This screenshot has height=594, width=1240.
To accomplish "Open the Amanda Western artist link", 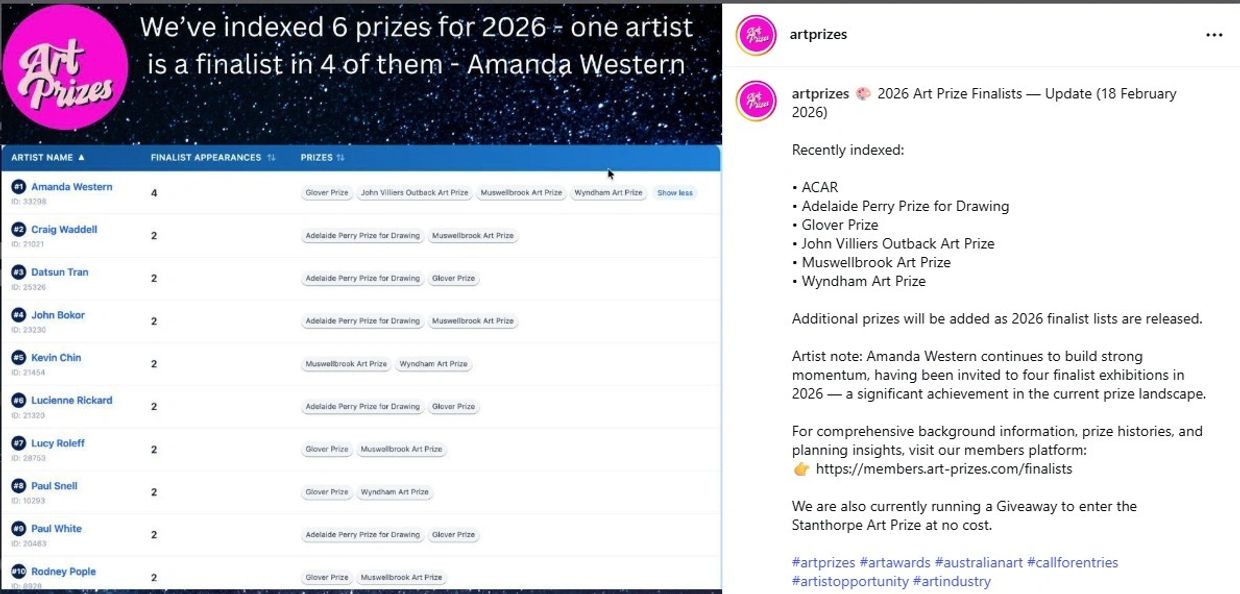I will coord(71,187).
